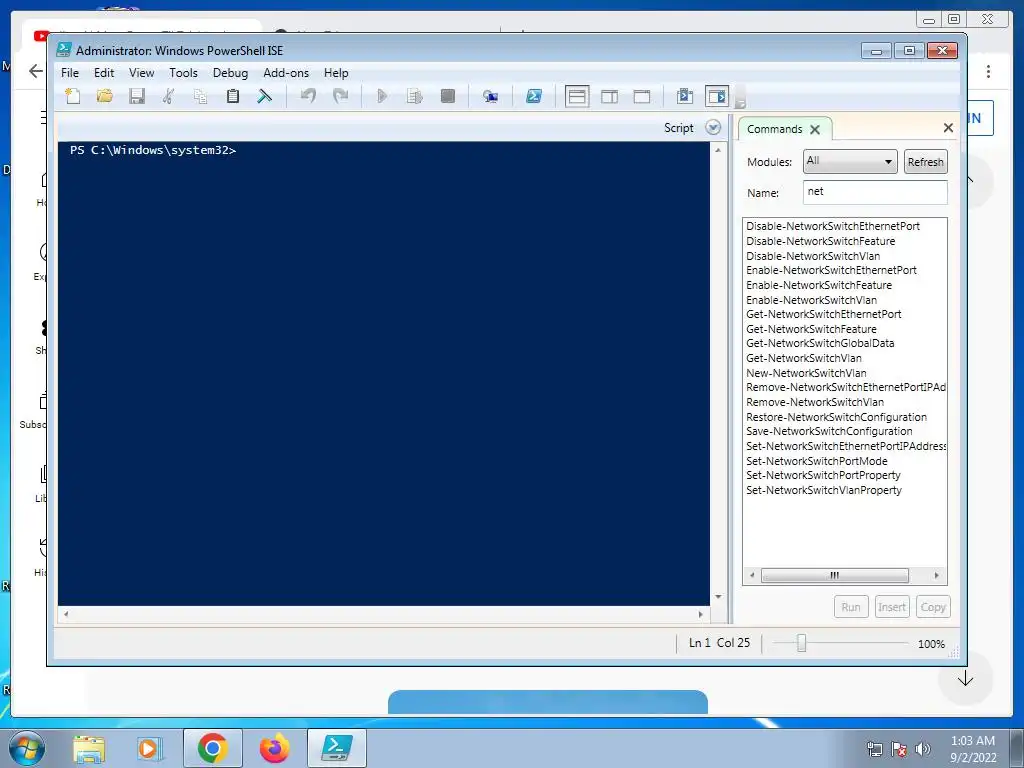Undo the last action in the toolbar
1024x768 pixels.
[x=308, y=97]
